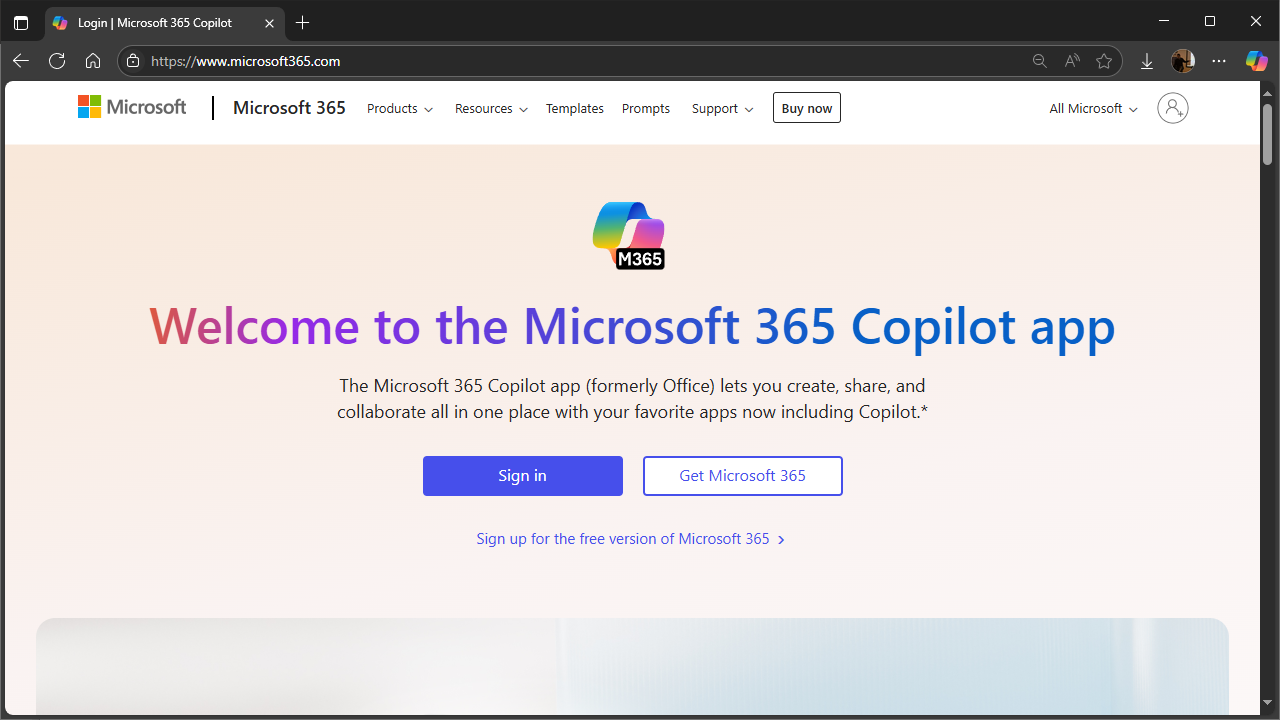This screenshot has height=720, width=1280.
Task: Open the Copilot sidebar icon
Action: point(1256,61)
